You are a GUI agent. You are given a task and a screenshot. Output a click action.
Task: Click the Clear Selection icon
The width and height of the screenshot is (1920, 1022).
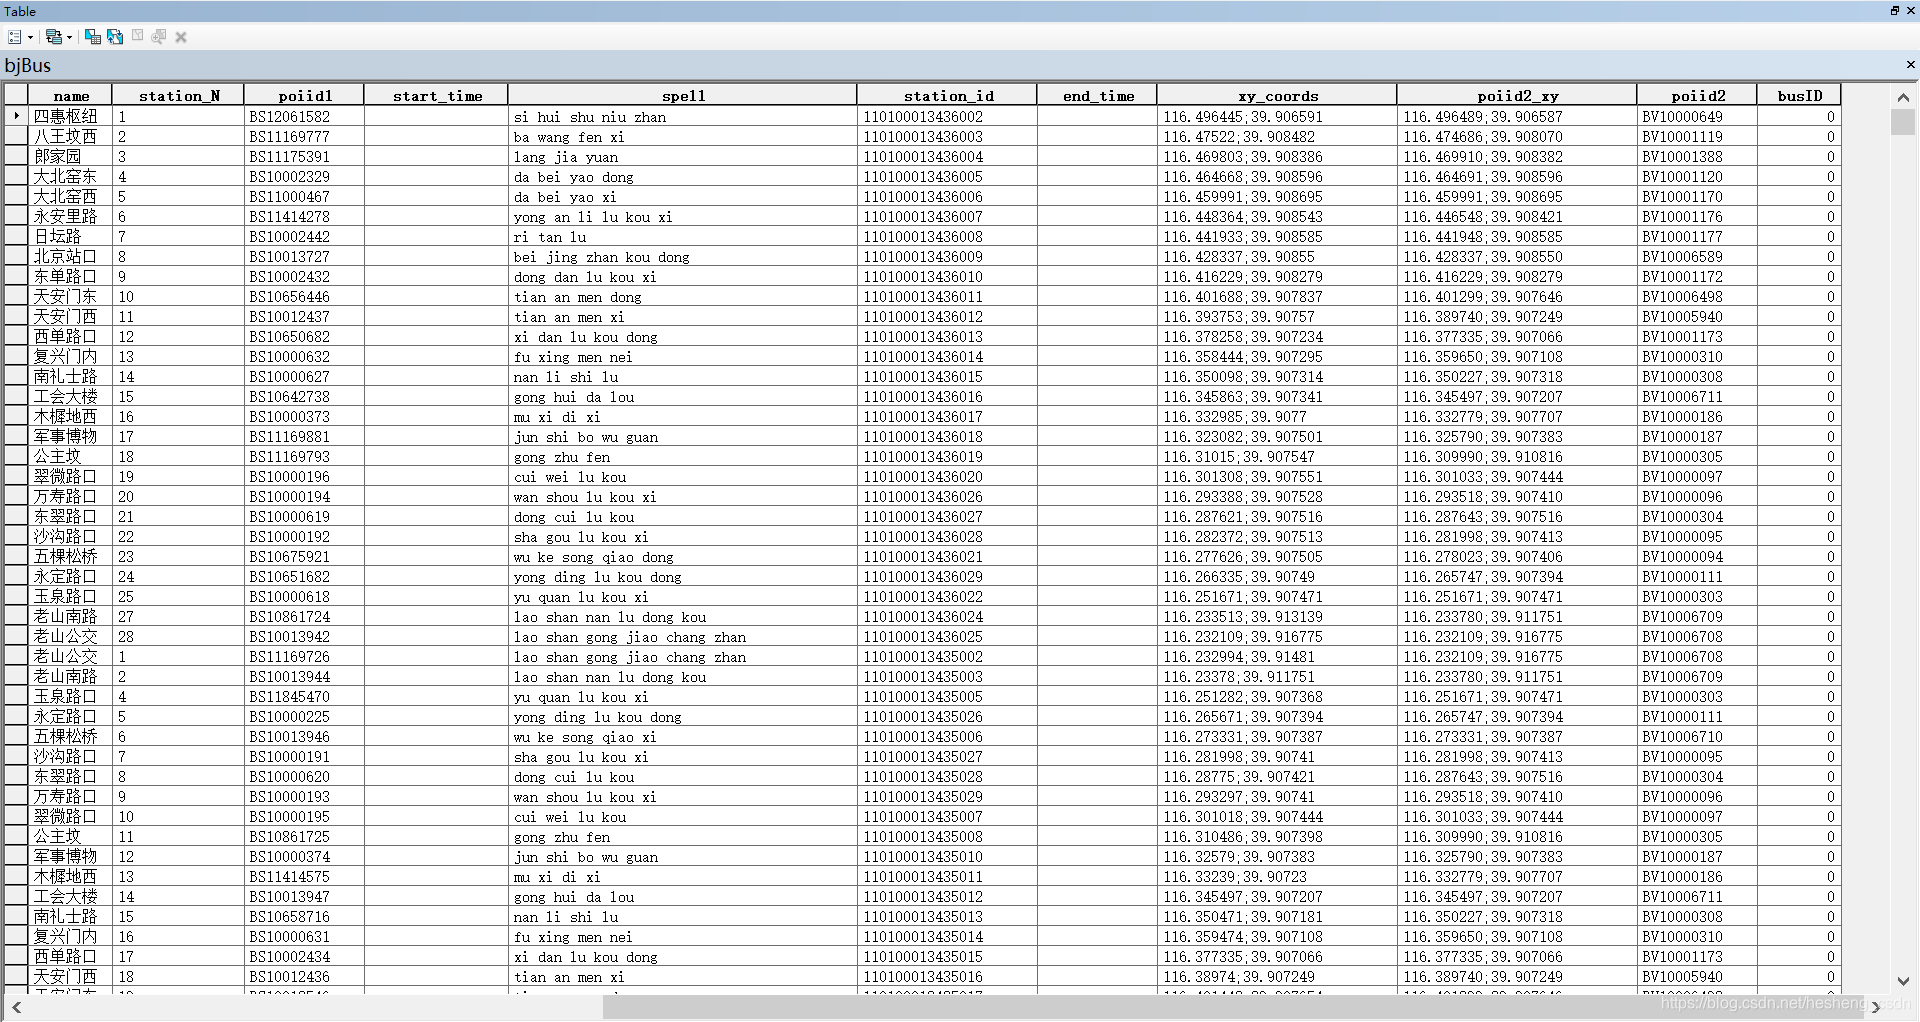(137, 37)
